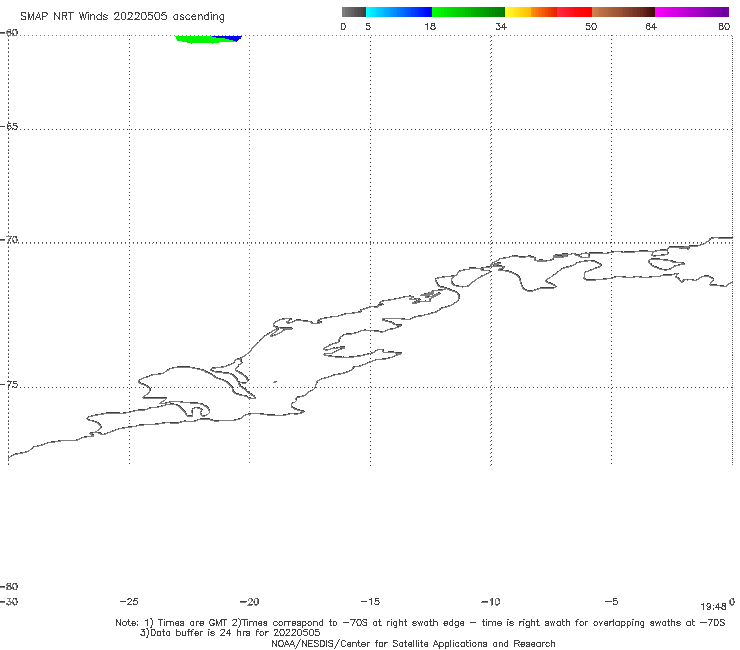Viewport: 740px width, 650px height.
Task: Click the brown segment of the color bar
Action: click(x=623, y=12)
